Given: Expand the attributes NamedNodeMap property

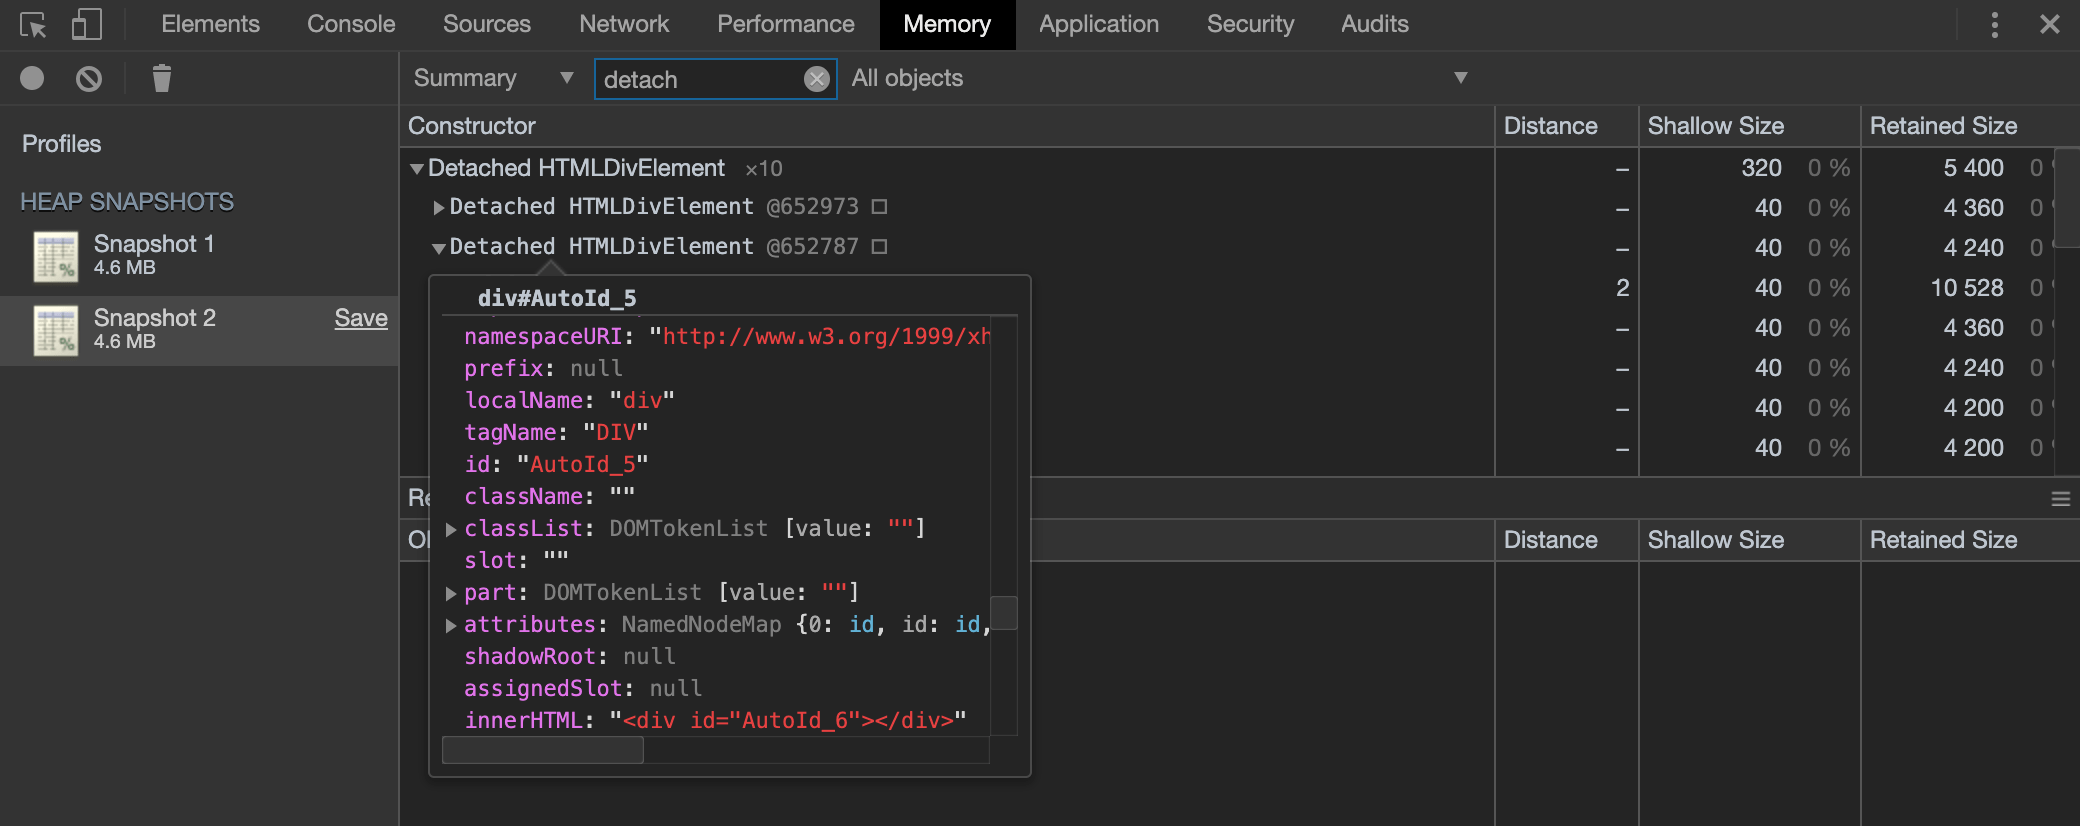Looking at the screenshot, I should (x=451, y=625).
